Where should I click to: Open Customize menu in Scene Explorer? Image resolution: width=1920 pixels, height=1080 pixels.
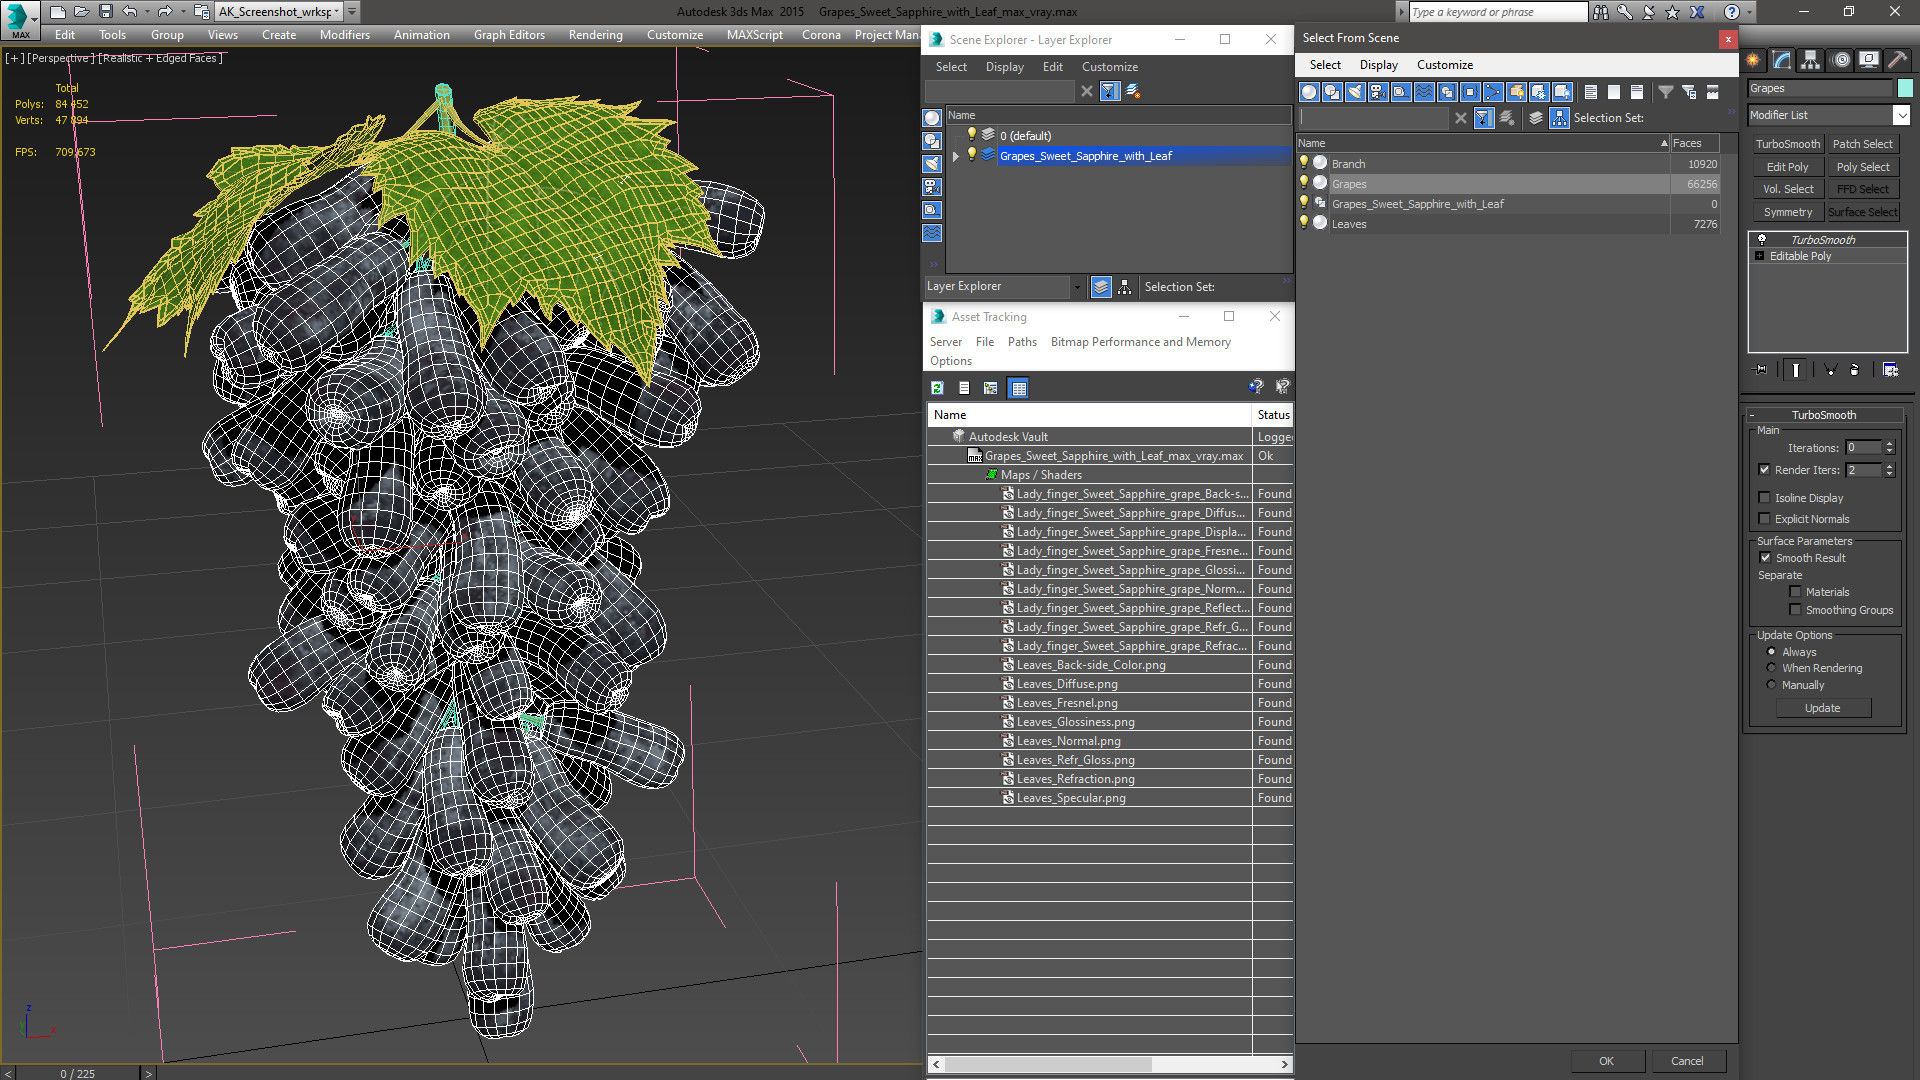[1109, 67]
